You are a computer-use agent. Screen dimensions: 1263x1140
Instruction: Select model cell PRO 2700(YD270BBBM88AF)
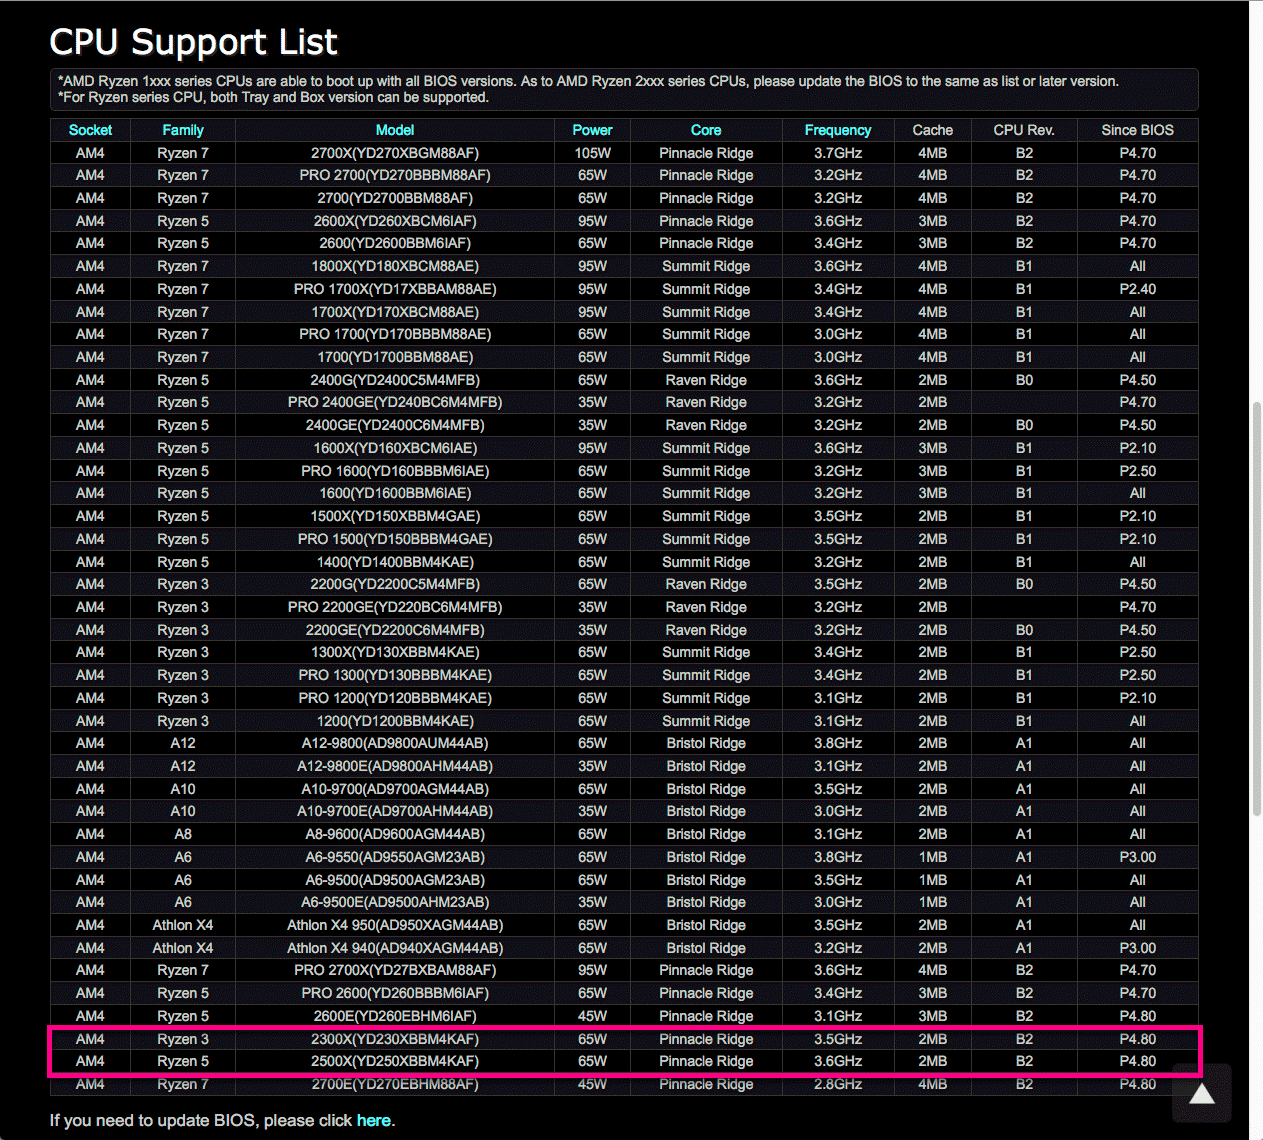[x=395, y=175]
